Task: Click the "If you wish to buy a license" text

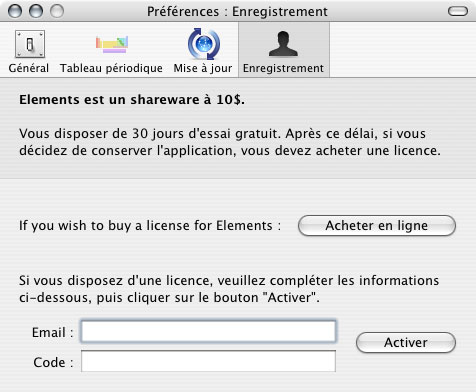Action: 150,226
